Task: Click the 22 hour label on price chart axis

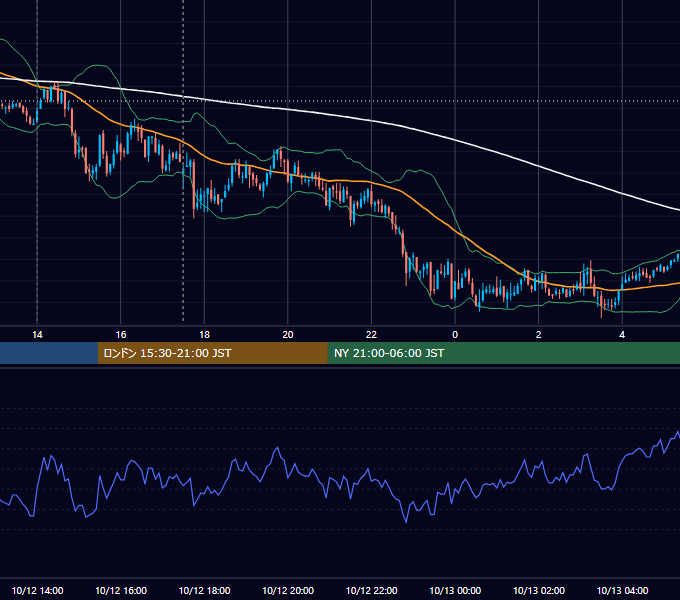Action: pyautogui.click(x=371, y=335)
